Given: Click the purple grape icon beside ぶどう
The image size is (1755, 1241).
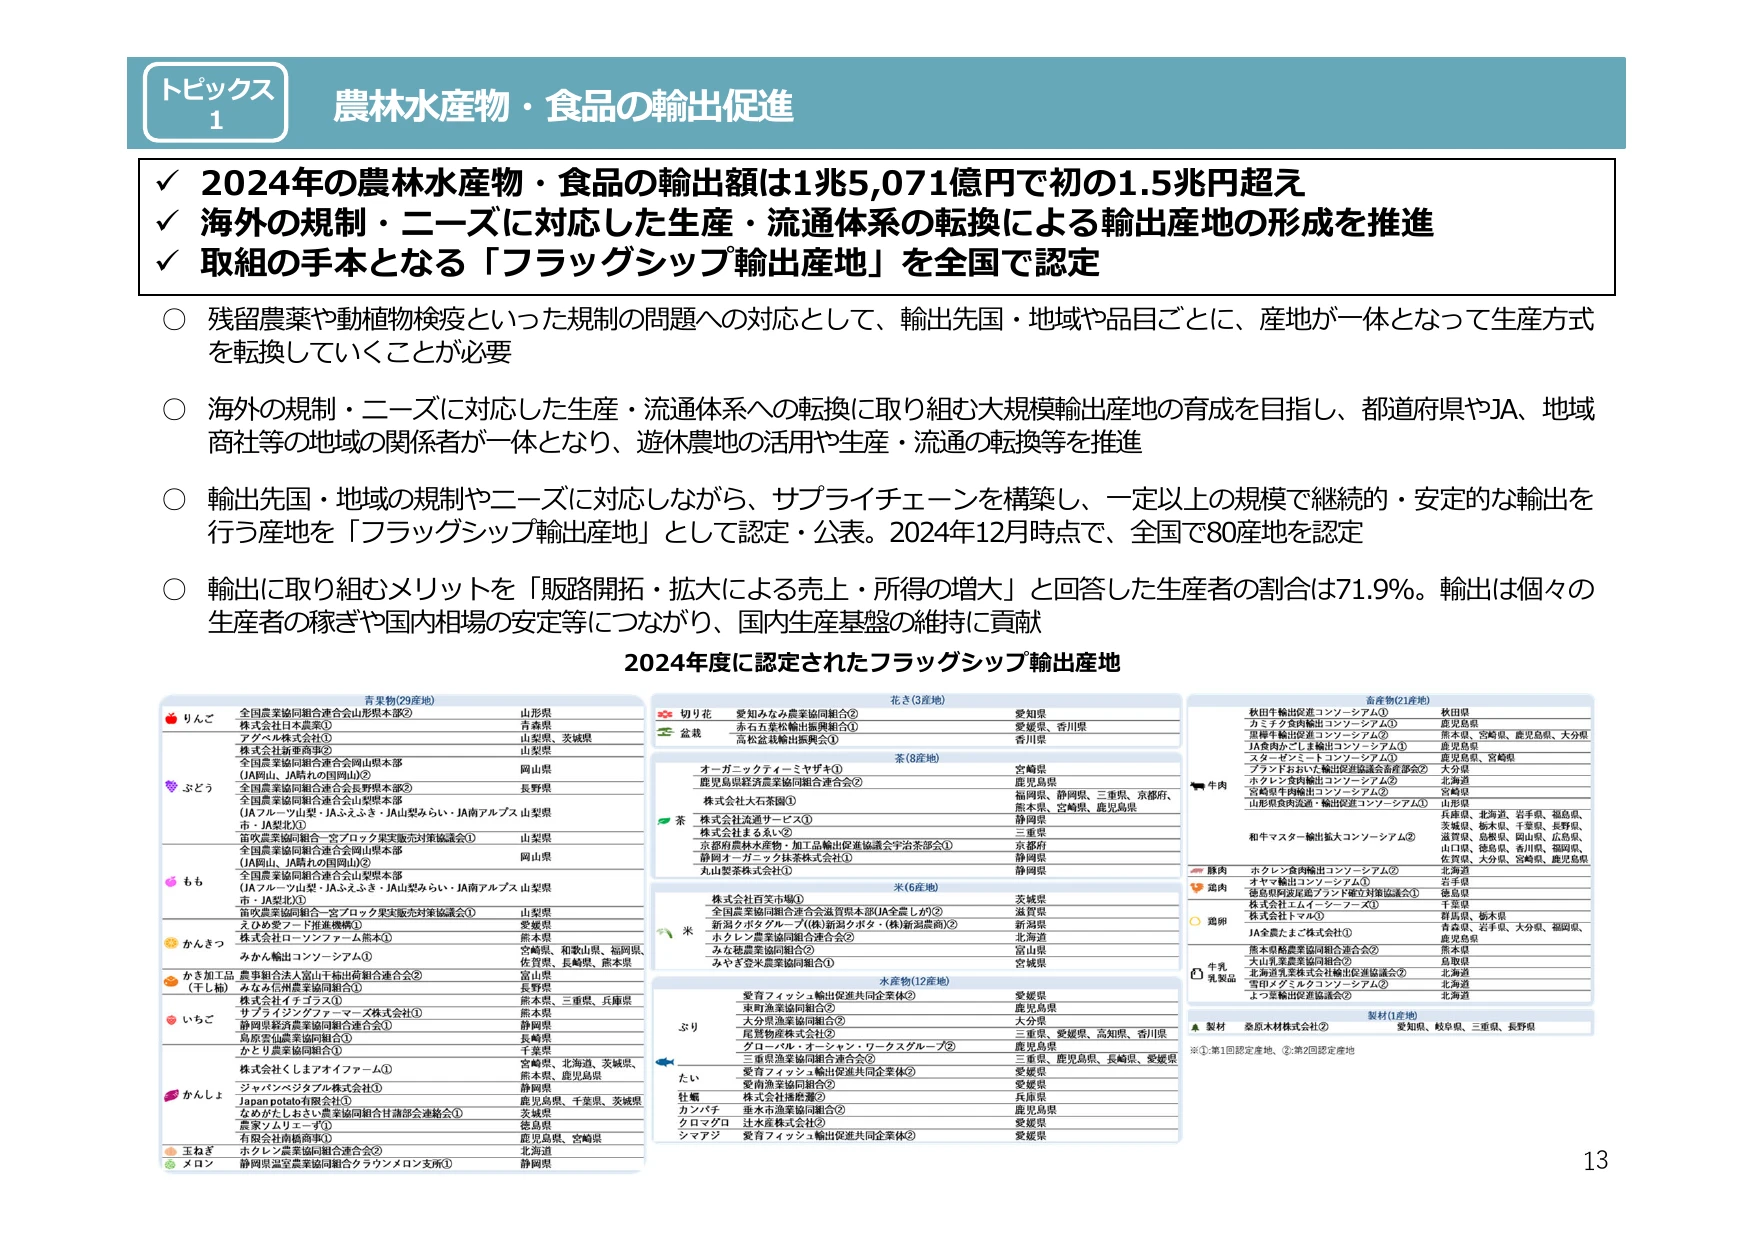Looking at the screenshot, I should pyautogui.click(x=171, y=787).
